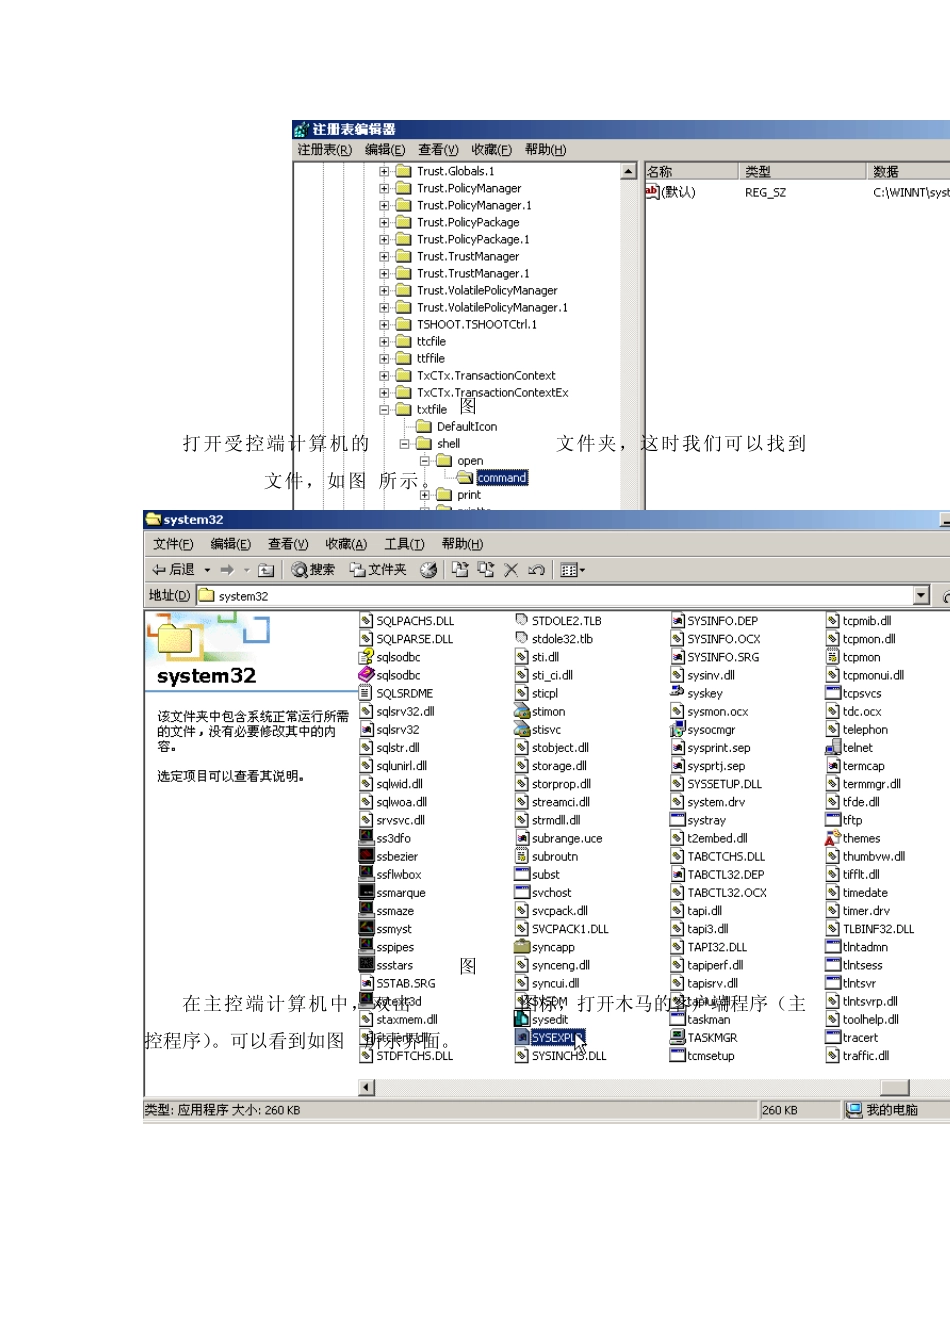Image resolution: width=950 pixels, height=1344 pixels.
Task: Select the telnet program icon
Action: [x=832, y=748]
